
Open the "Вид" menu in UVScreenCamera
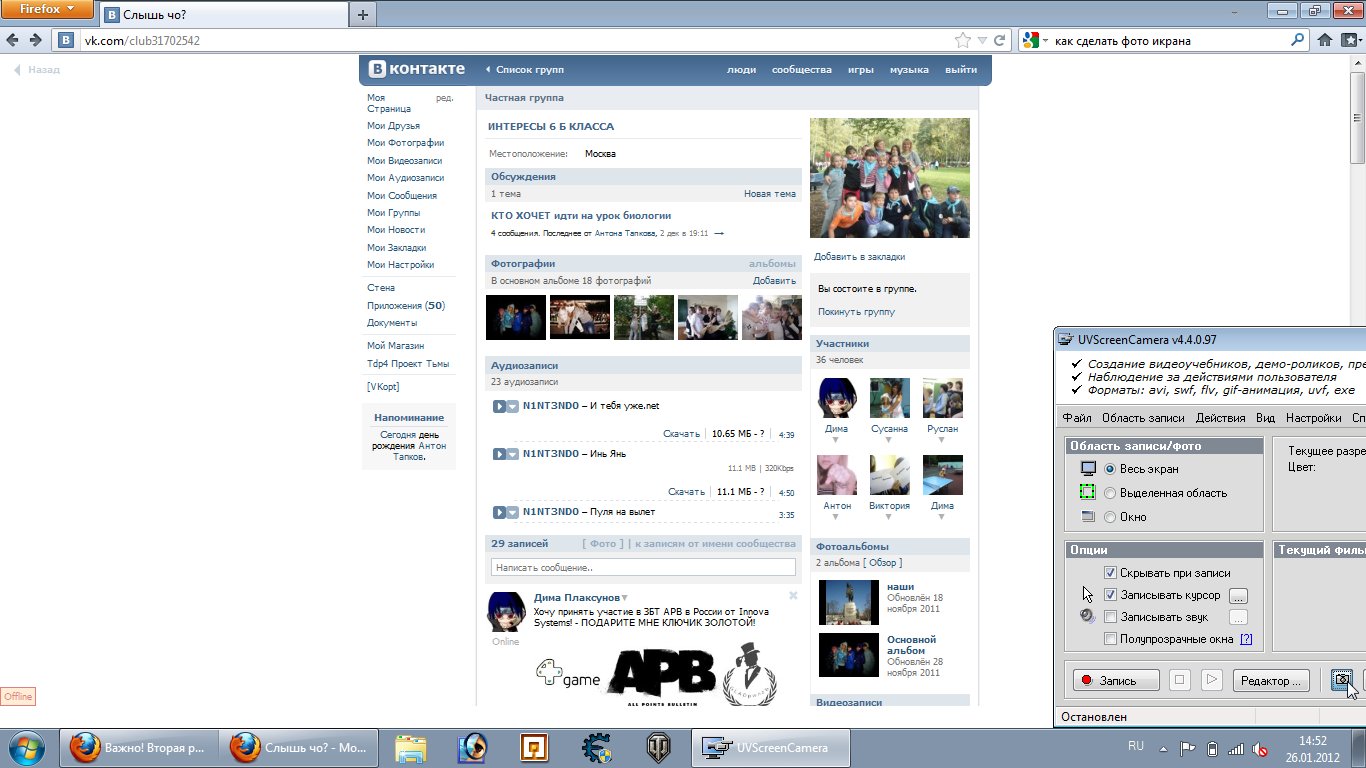pos(1265,418)
